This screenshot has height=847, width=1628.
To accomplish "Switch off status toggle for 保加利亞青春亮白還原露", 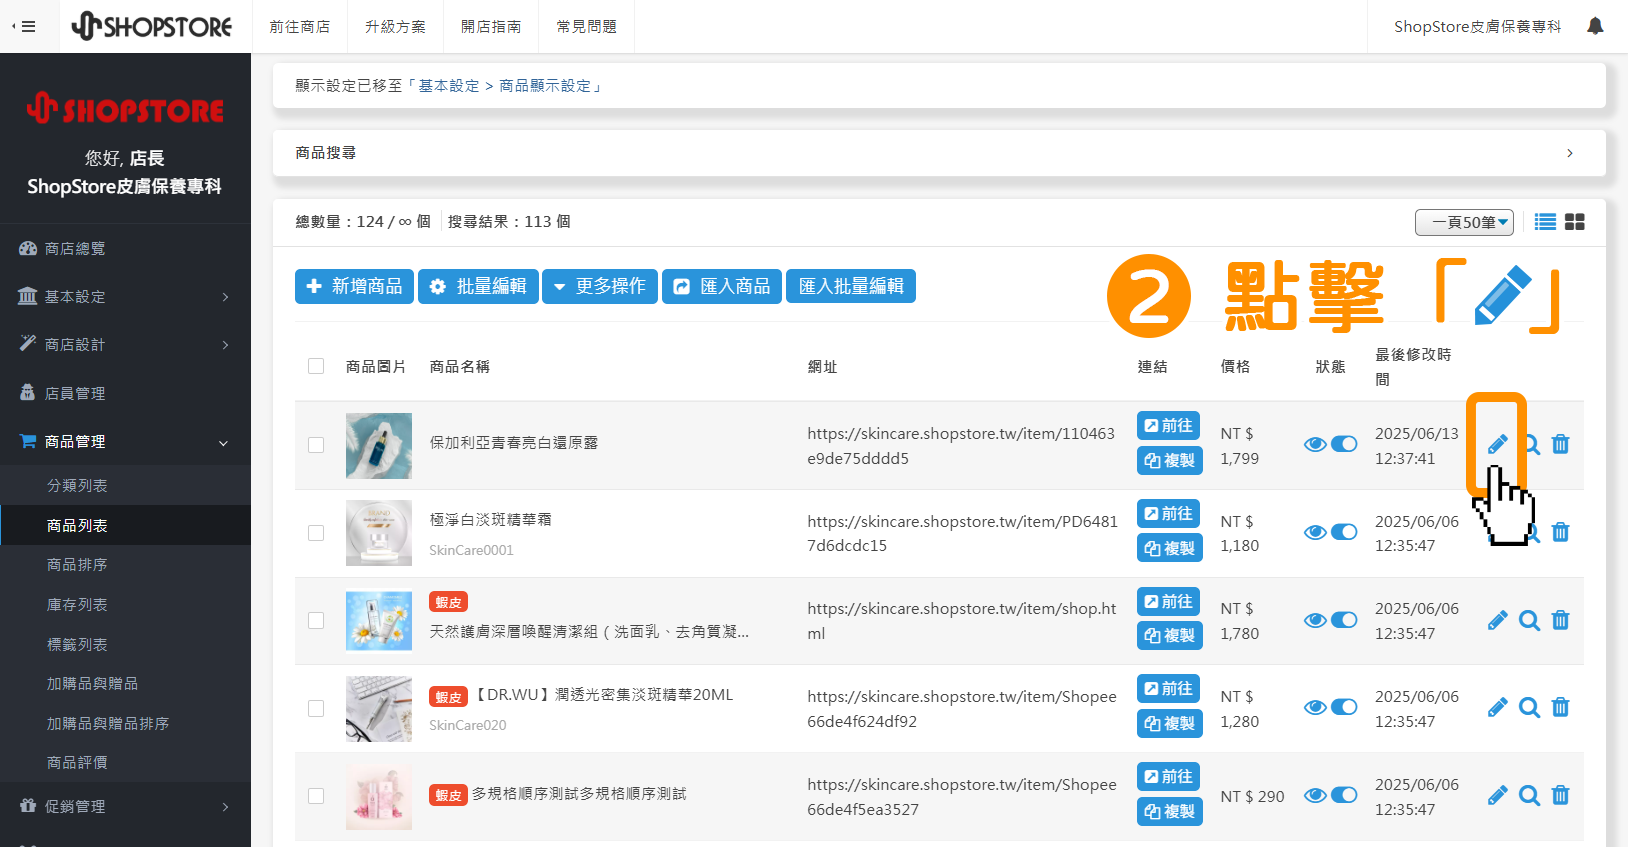I will tap(1344, 444).
